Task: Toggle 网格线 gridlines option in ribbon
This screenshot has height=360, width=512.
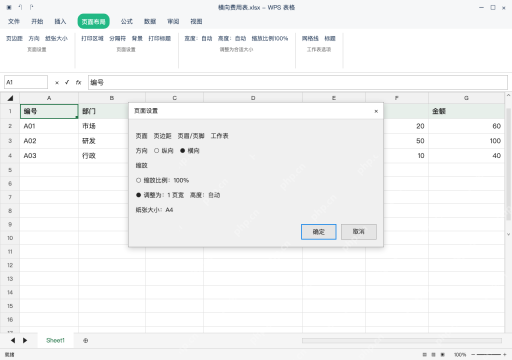Action: tap(310, 39)
